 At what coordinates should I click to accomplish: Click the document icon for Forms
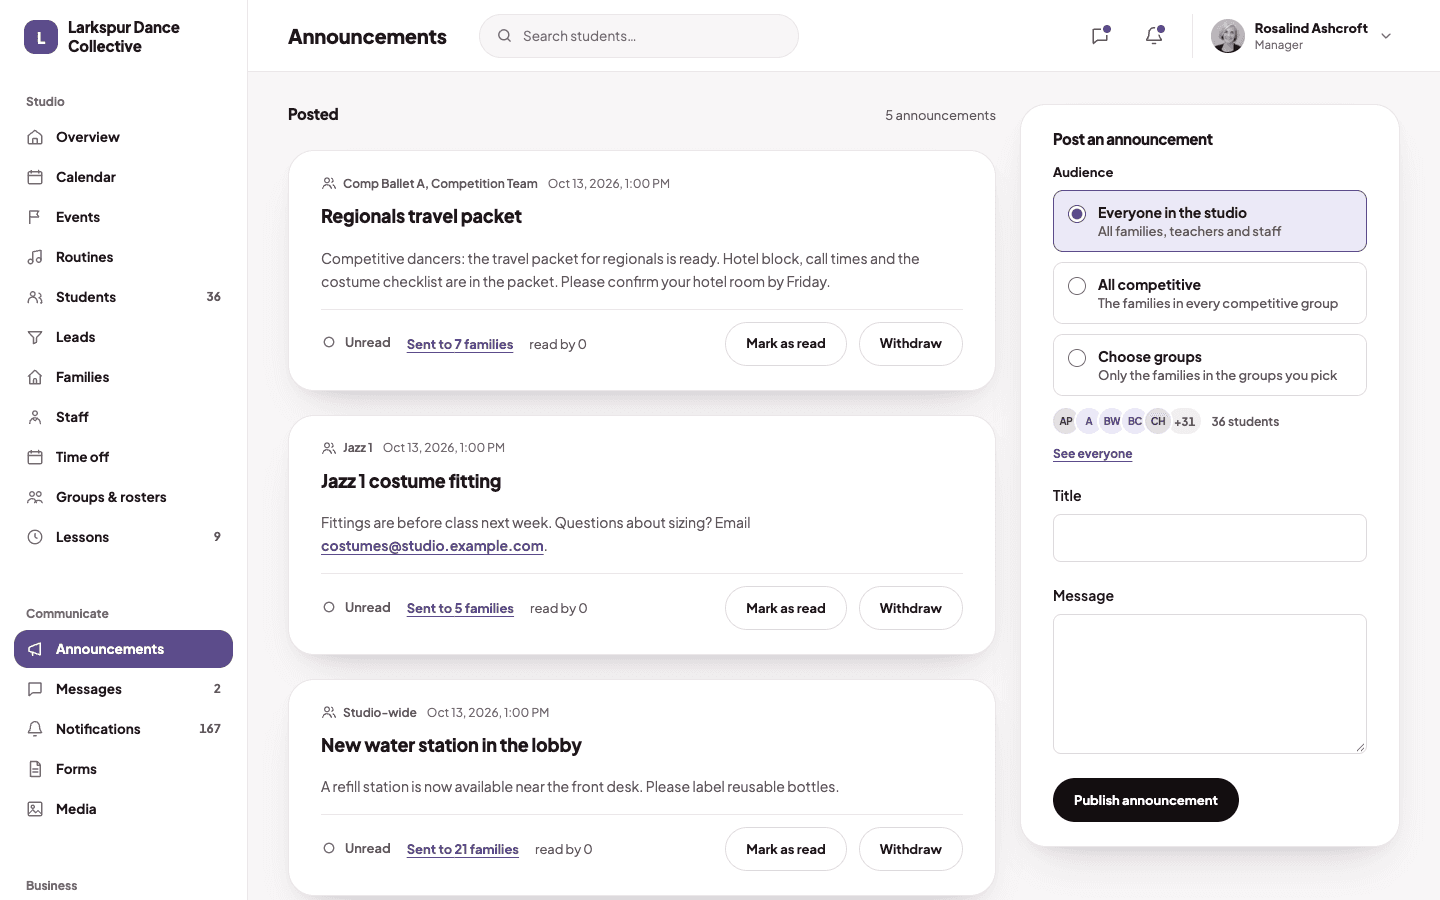pyautogui.click(x=35, y=769)
